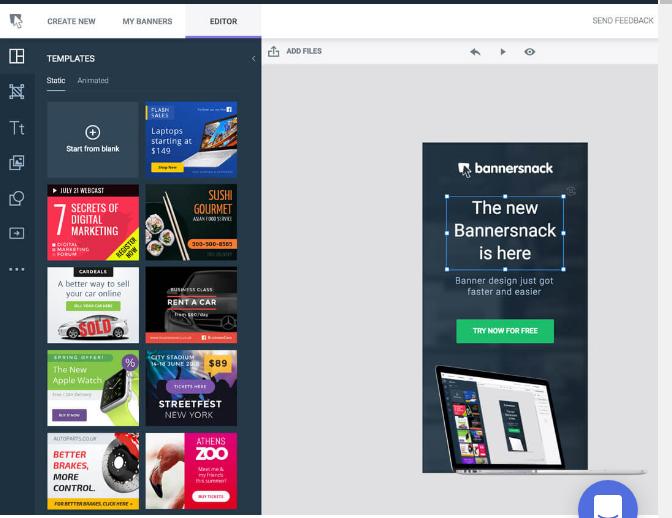The image size is (672, 518).
Task: Select the Editor tab
Action: tap(223, 21)
